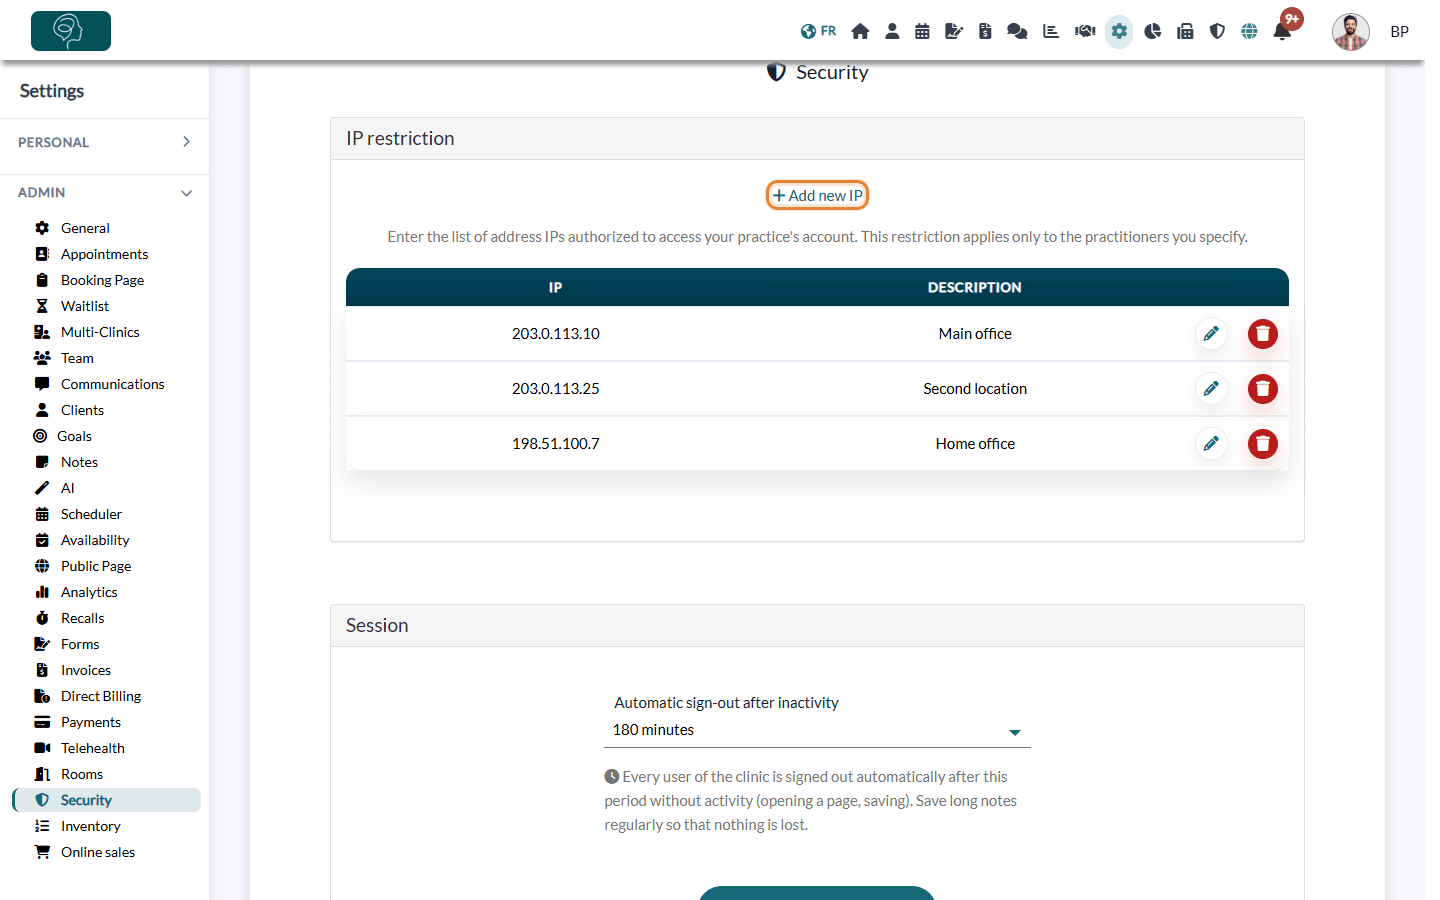Click the BP user initials
This screenshot has width=1440, height=900.
point(1400,32)
